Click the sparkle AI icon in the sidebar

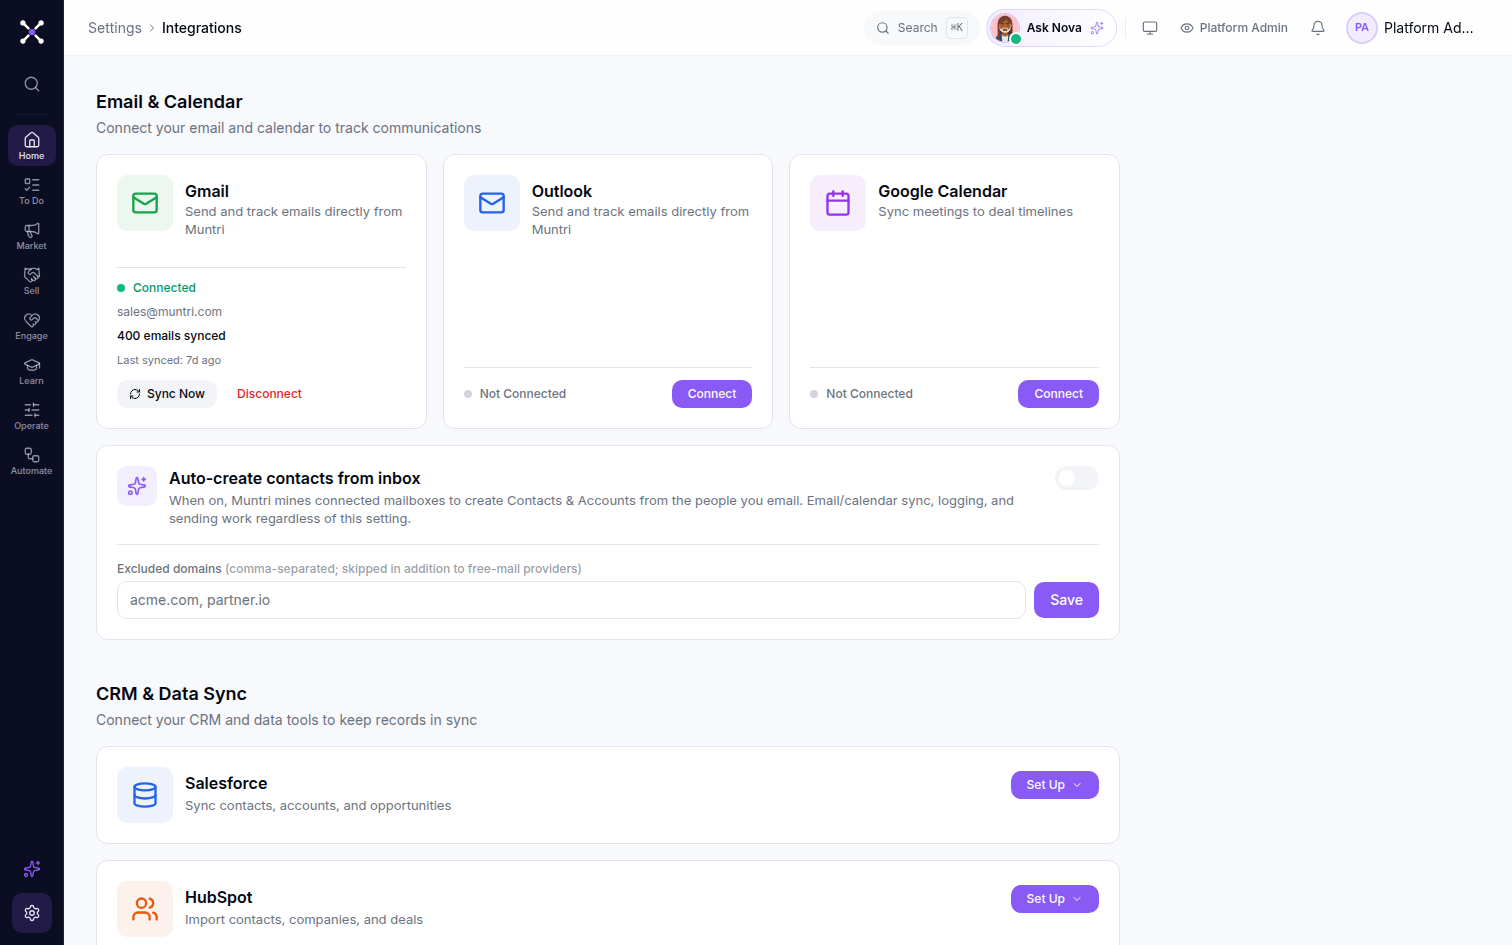pyautogui.click(x=32, y=869)
